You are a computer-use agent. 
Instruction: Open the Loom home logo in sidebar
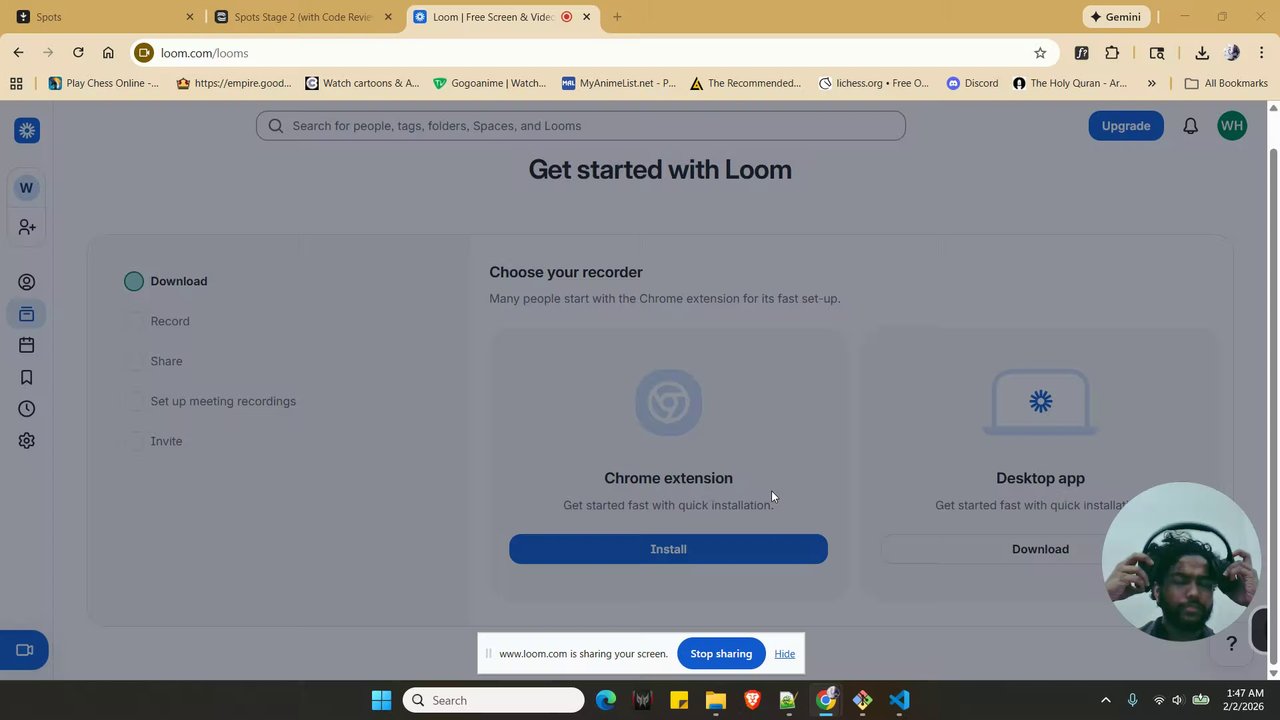pos(27,130)
